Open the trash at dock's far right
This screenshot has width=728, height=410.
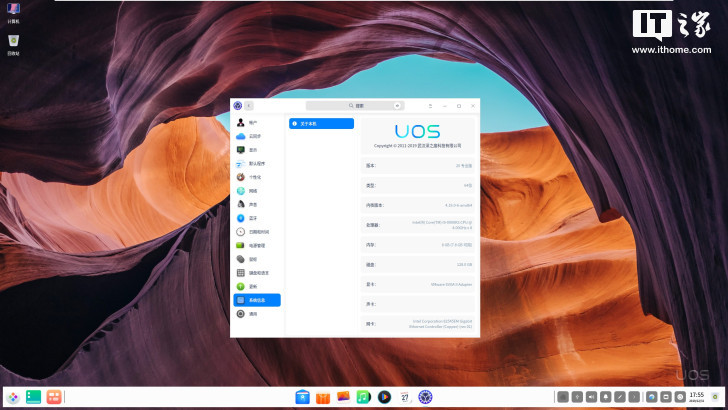pyautogui.click(x=715, y=397)
